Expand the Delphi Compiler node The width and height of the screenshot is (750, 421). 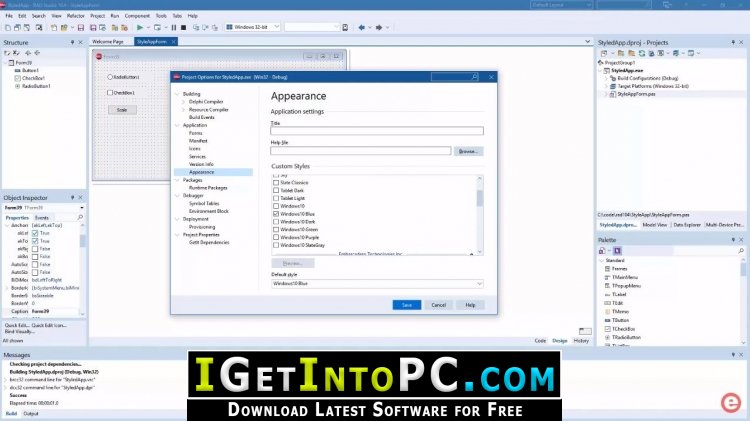click(x=183, y=102)
